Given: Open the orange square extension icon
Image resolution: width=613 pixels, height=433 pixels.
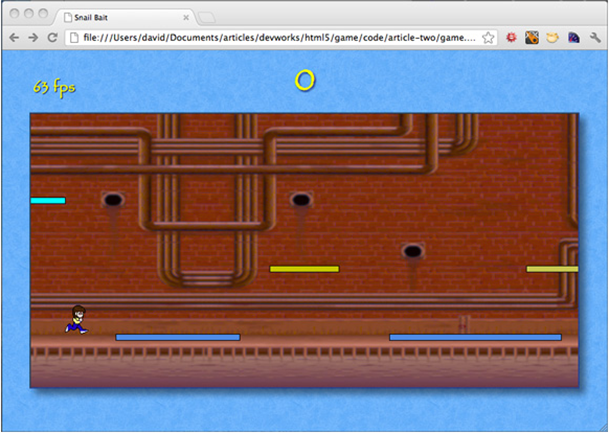Looking at the screenshot, I should tap(532, 38).
